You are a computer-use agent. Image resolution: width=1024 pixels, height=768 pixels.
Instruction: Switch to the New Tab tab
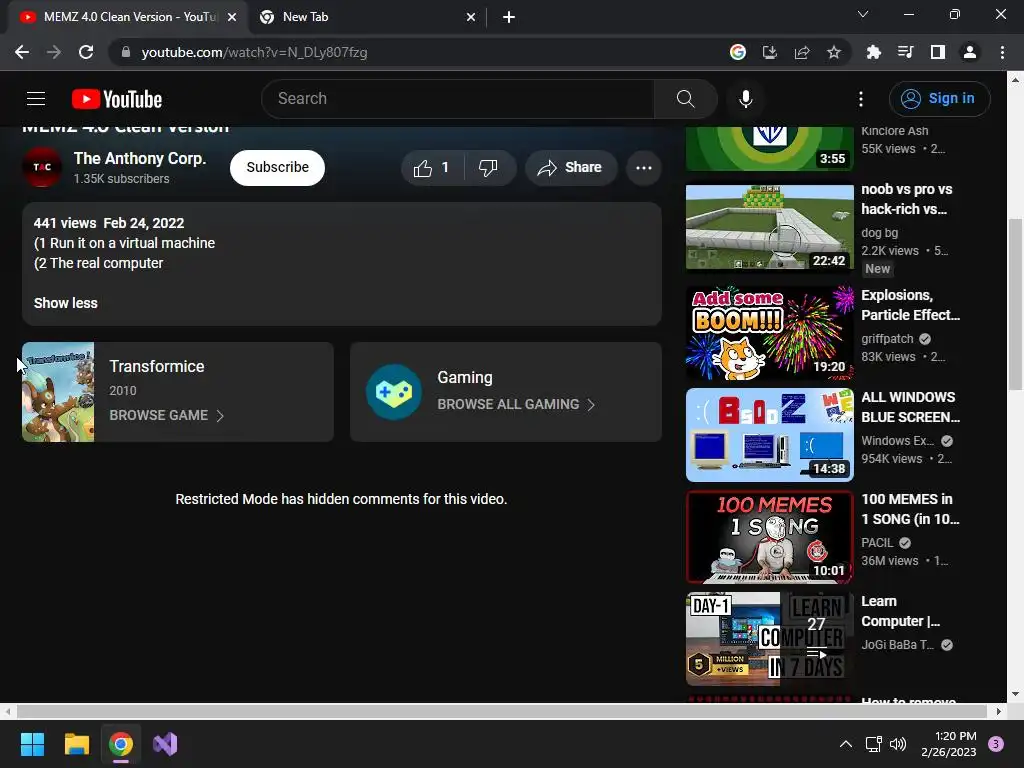tap(366, 17)
